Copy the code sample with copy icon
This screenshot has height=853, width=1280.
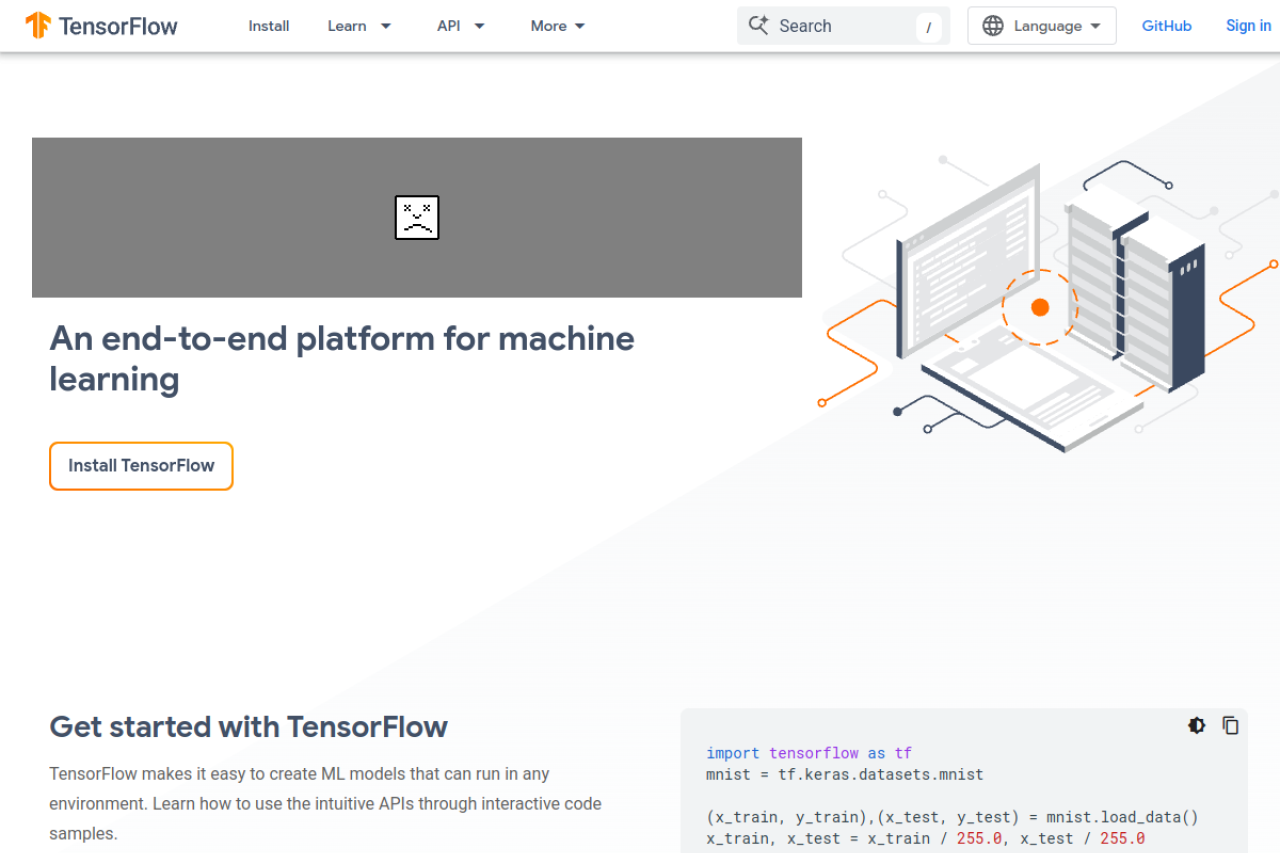coord(1231,726)
